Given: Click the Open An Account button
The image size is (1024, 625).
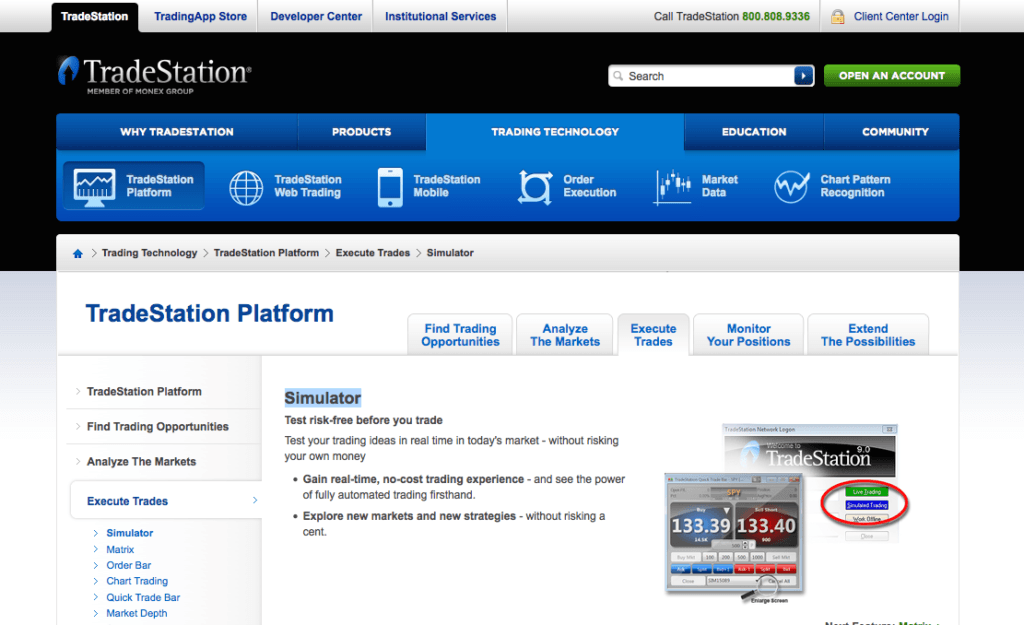Looking at the screenshot, I should (891, 76).
